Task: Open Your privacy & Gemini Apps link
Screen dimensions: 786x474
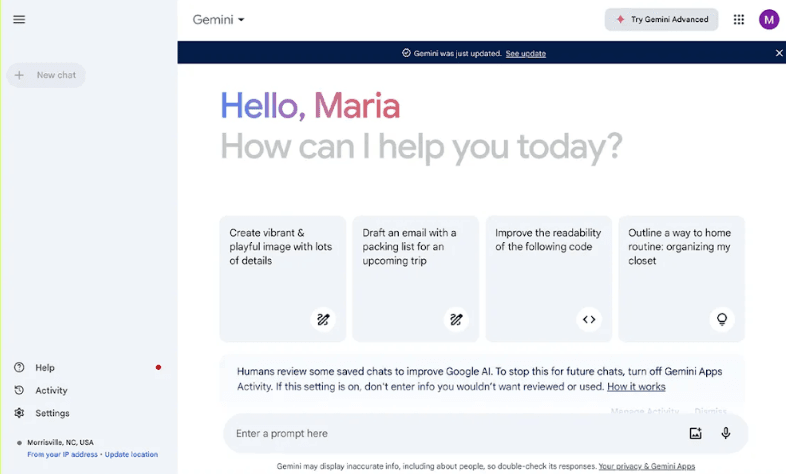Action: click(647, 466)
